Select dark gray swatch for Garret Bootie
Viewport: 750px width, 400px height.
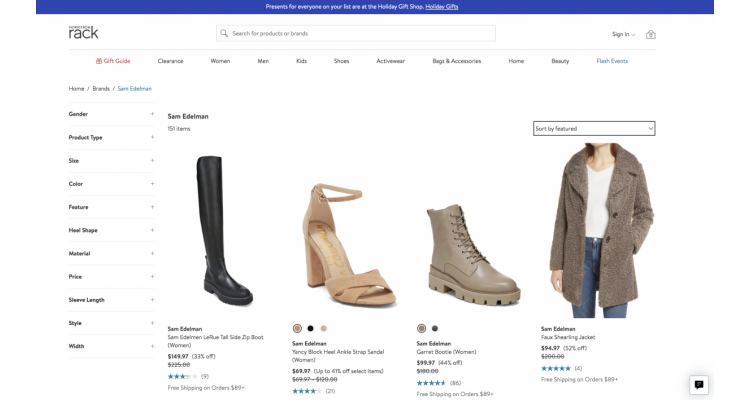435,328
